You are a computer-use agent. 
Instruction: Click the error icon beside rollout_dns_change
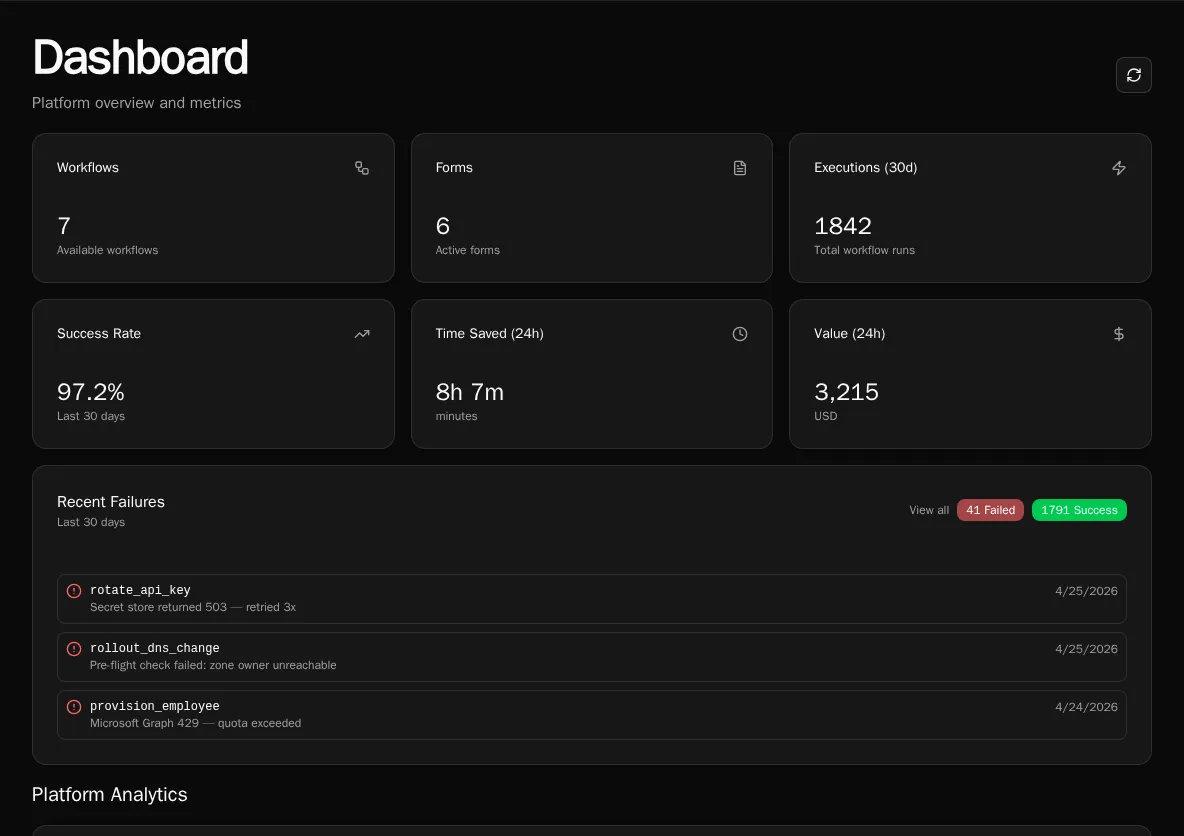pos(74,649)
